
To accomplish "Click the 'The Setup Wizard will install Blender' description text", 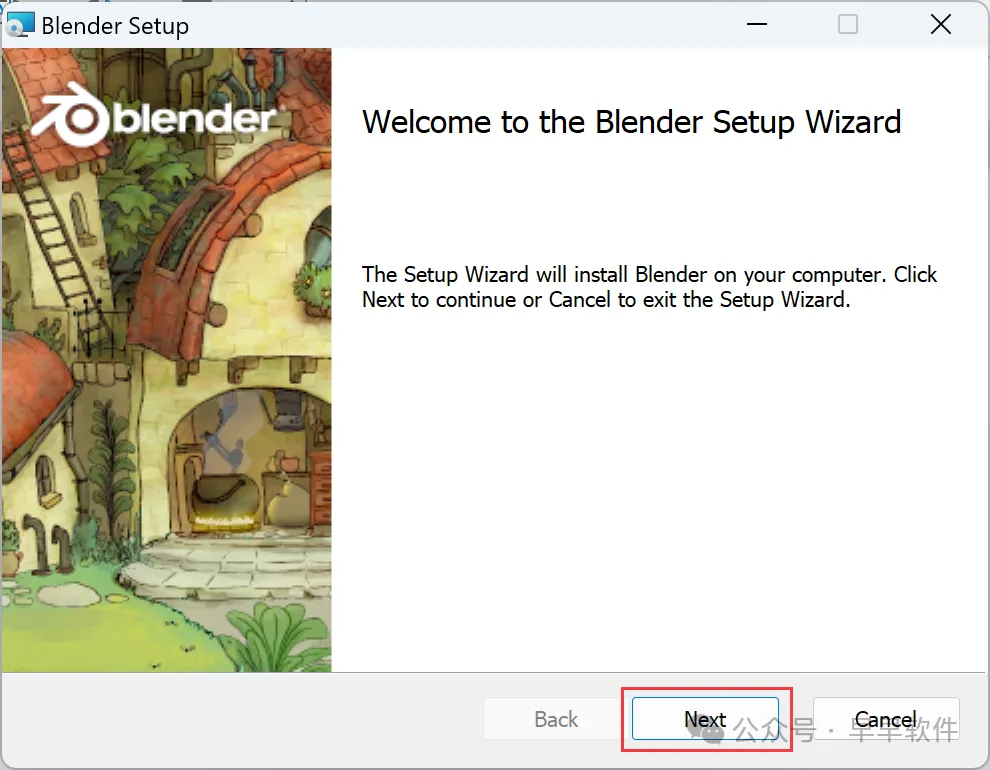I will click(x=649, y=287).
